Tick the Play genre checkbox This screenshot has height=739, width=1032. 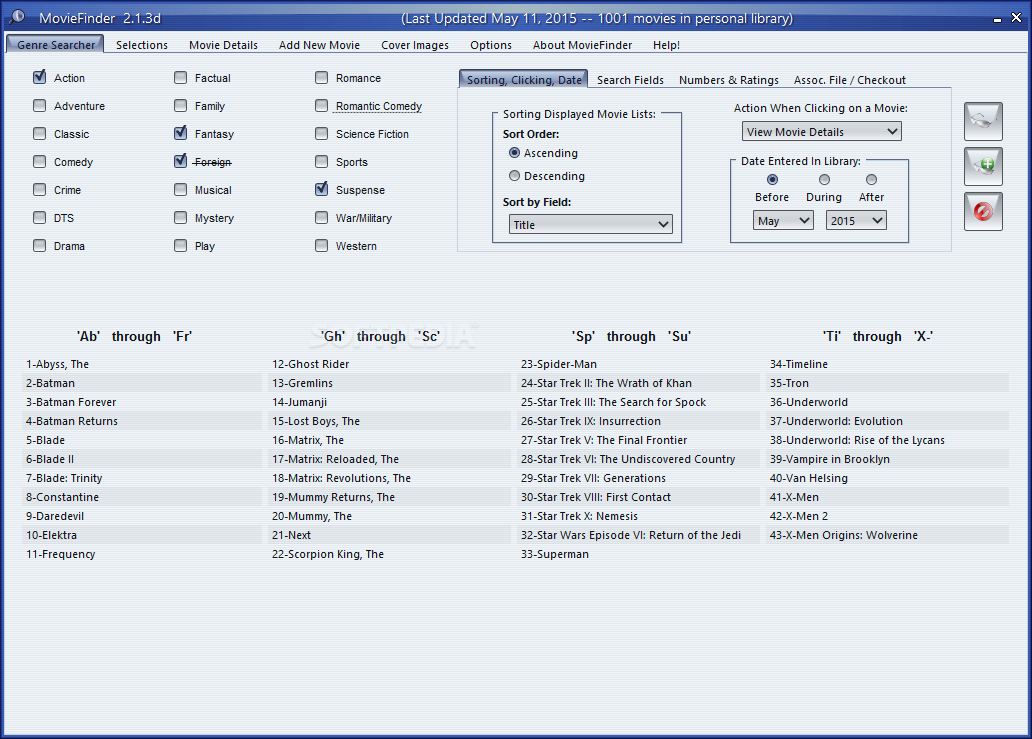[180, 245]
